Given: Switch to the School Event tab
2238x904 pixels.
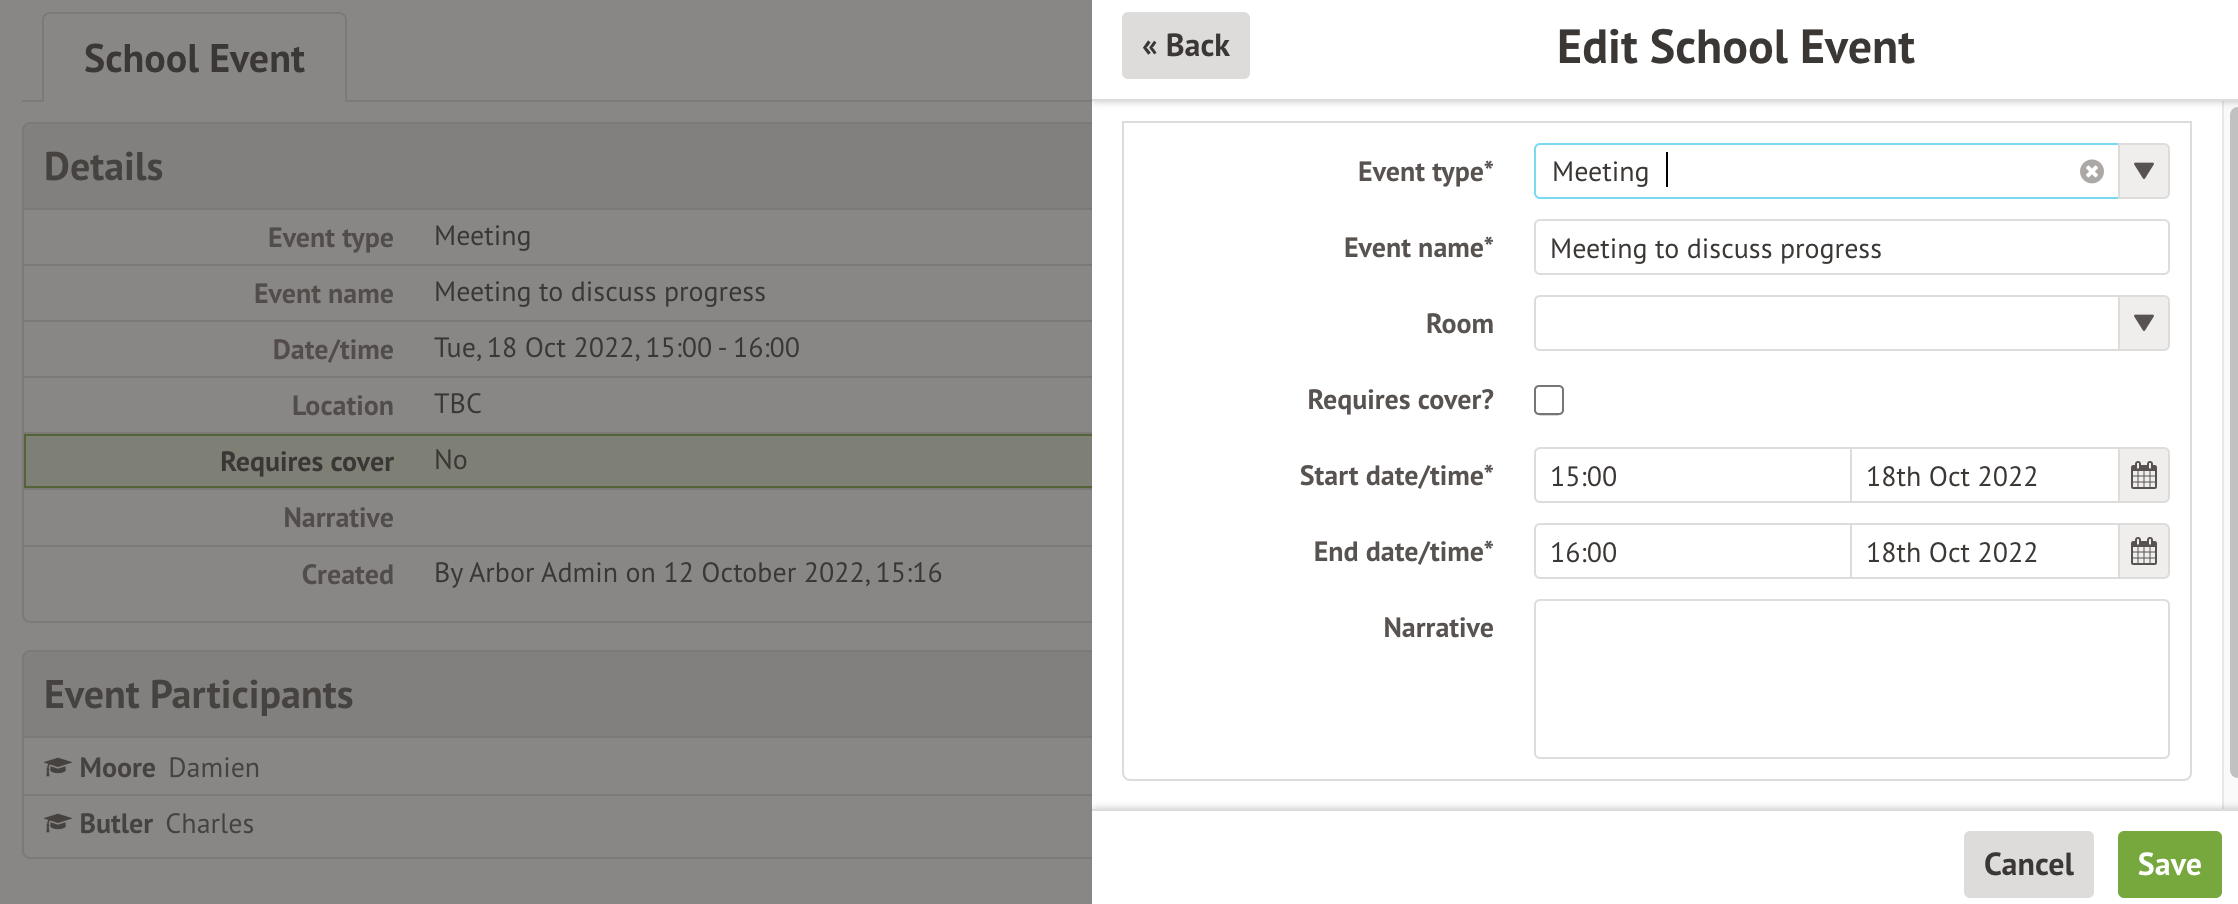Looking at the screenshot, I should (194, 59).
